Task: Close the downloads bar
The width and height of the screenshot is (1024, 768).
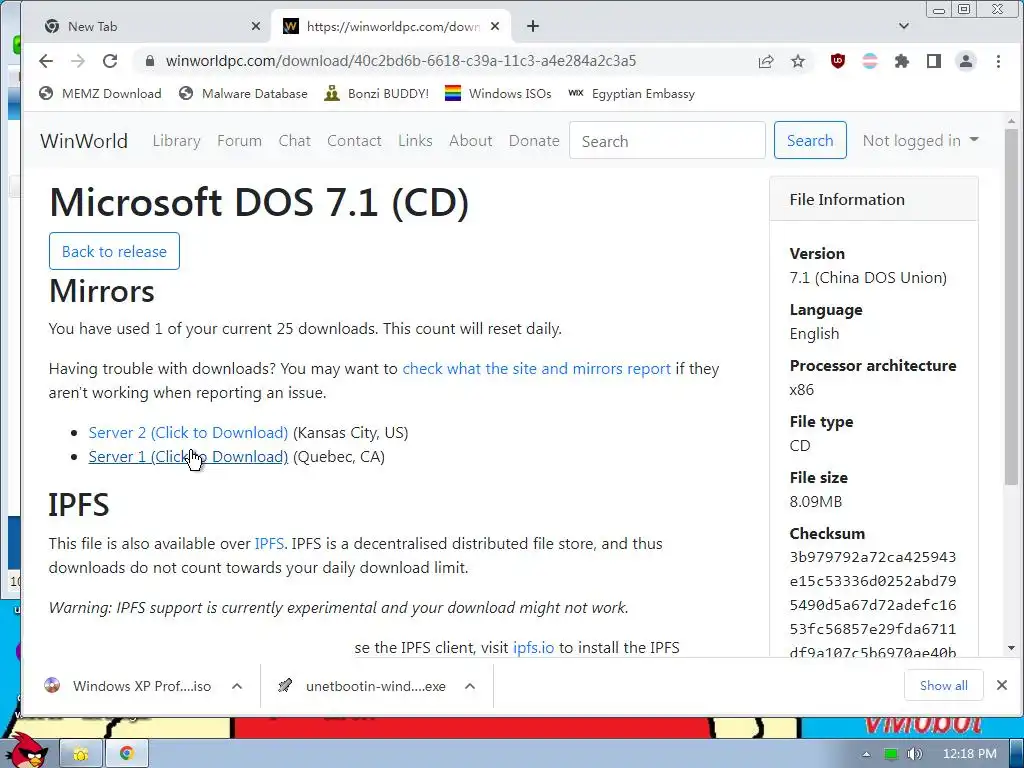Action: point(1002,685)
